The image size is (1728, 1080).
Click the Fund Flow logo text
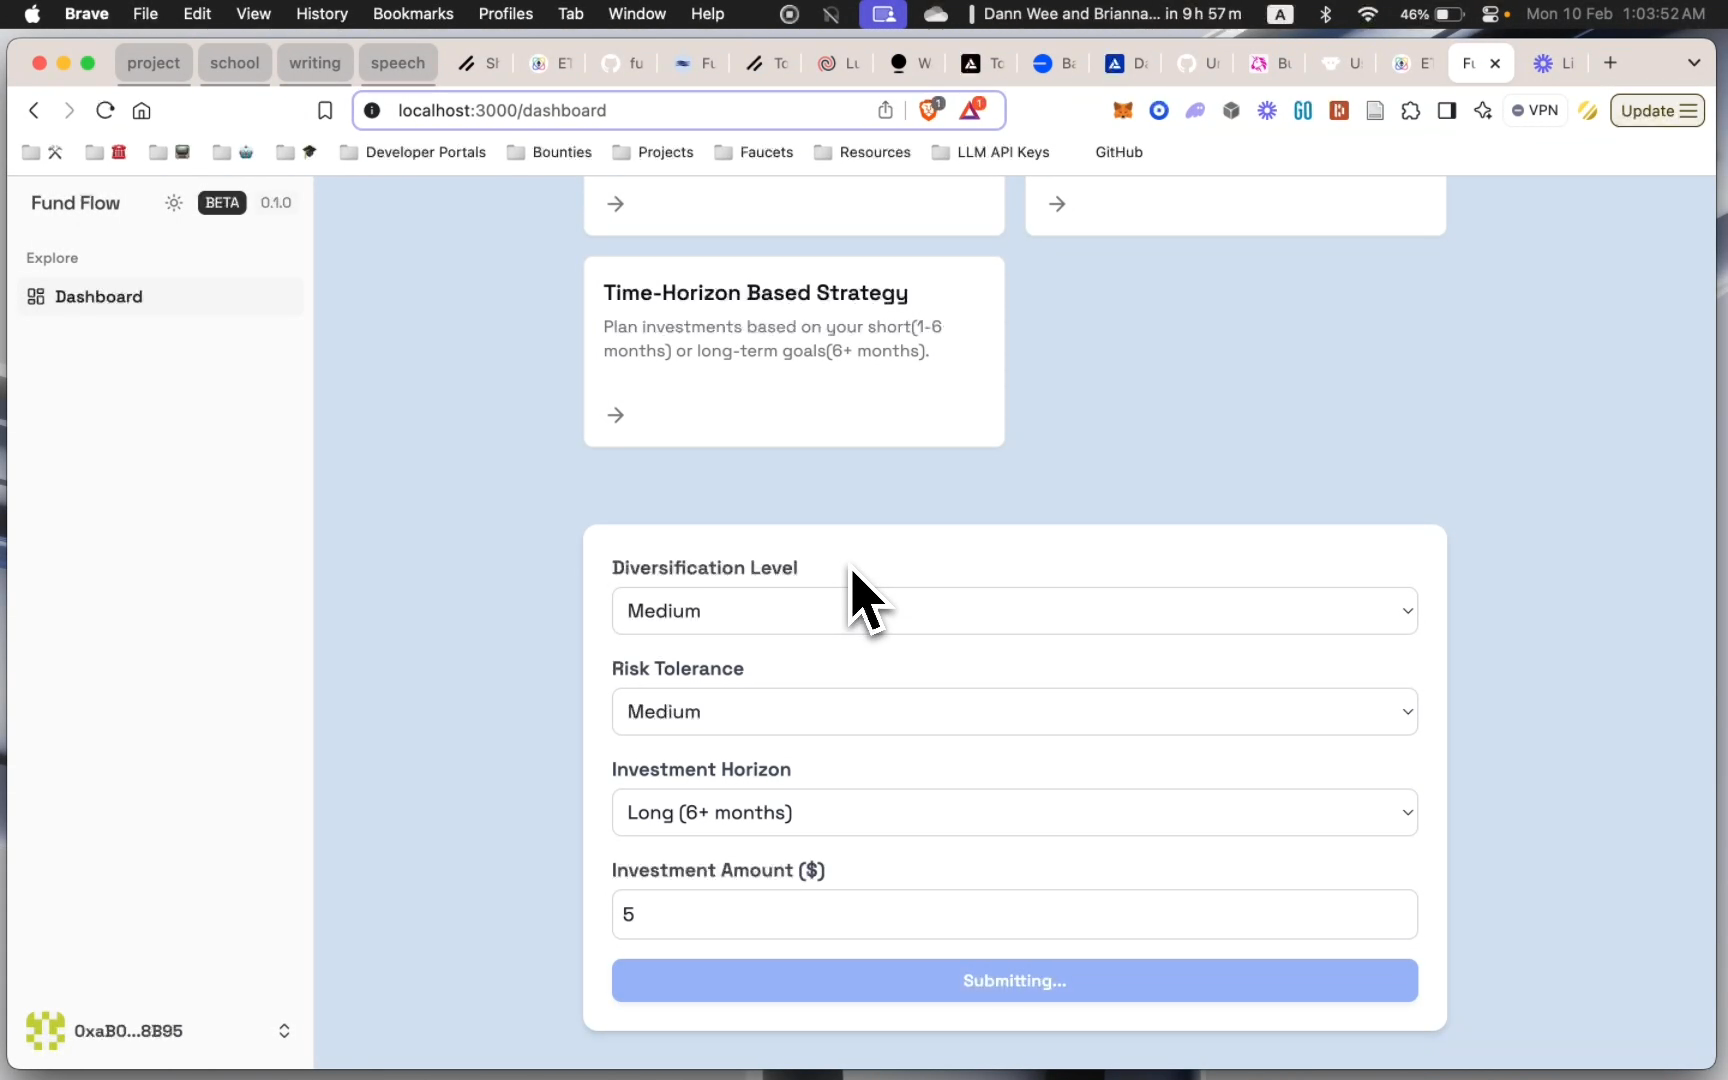tap(75, 203)
